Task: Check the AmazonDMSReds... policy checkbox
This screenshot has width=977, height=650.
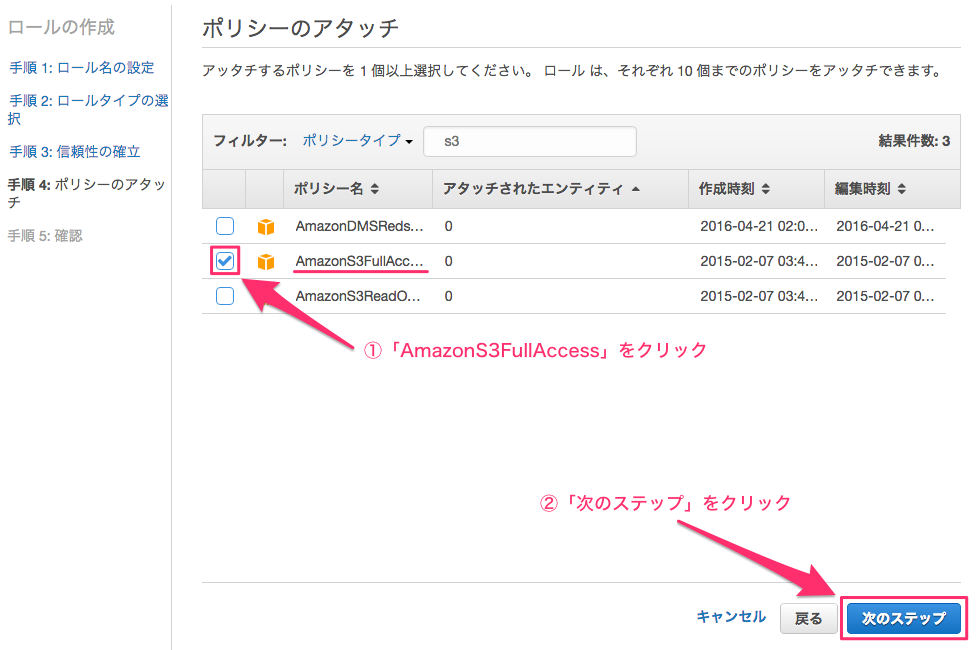Action: 225,226
